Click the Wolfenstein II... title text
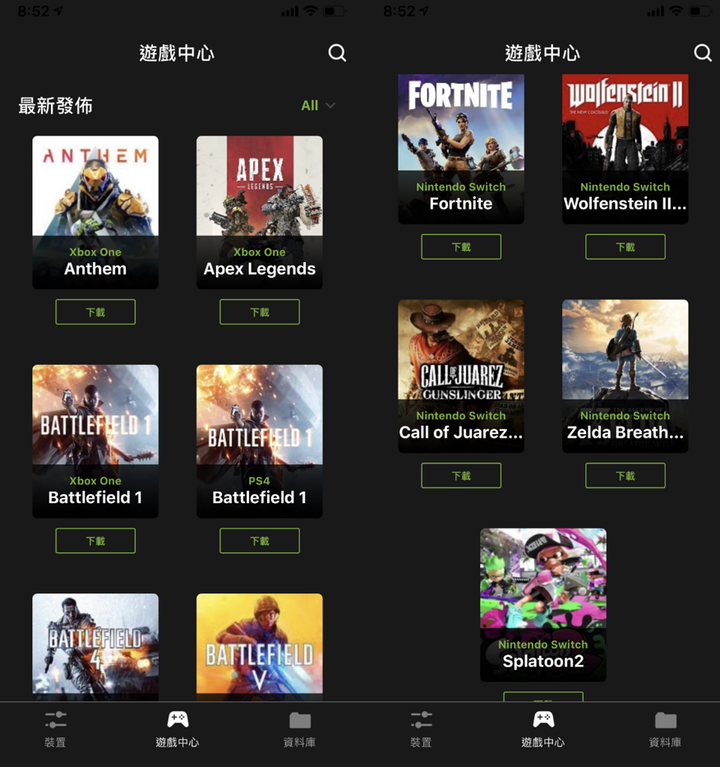 (x=626, y=203)
